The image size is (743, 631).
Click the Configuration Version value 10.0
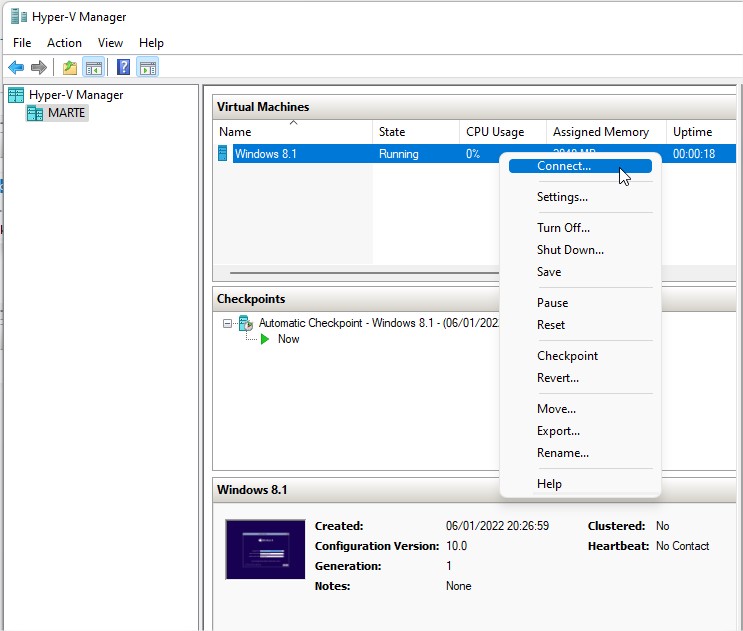(x=456, y=546)
